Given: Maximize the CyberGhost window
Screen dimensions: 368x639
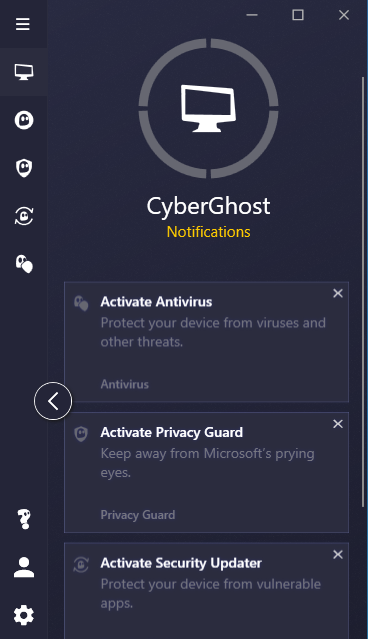Looking at the screenshot, I should [298, 15].
